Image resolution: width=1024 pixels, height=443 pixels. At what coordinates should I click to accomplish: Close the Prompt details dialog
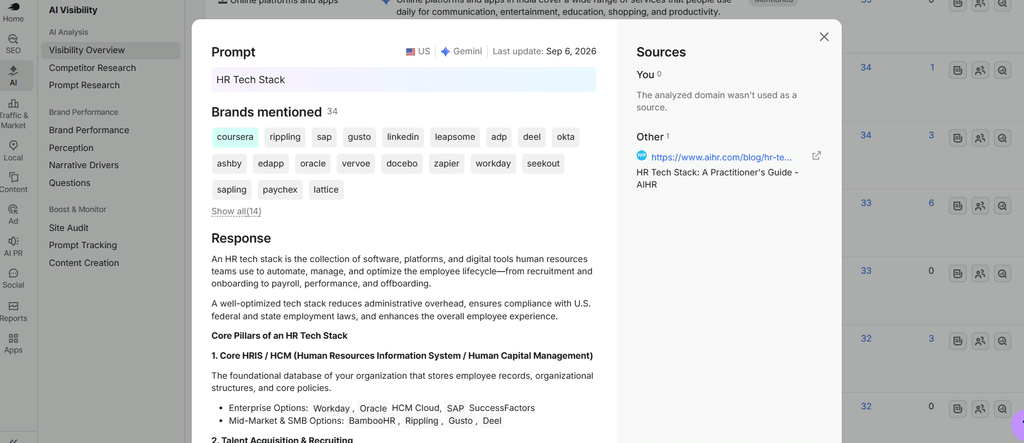tap(824, 37)
